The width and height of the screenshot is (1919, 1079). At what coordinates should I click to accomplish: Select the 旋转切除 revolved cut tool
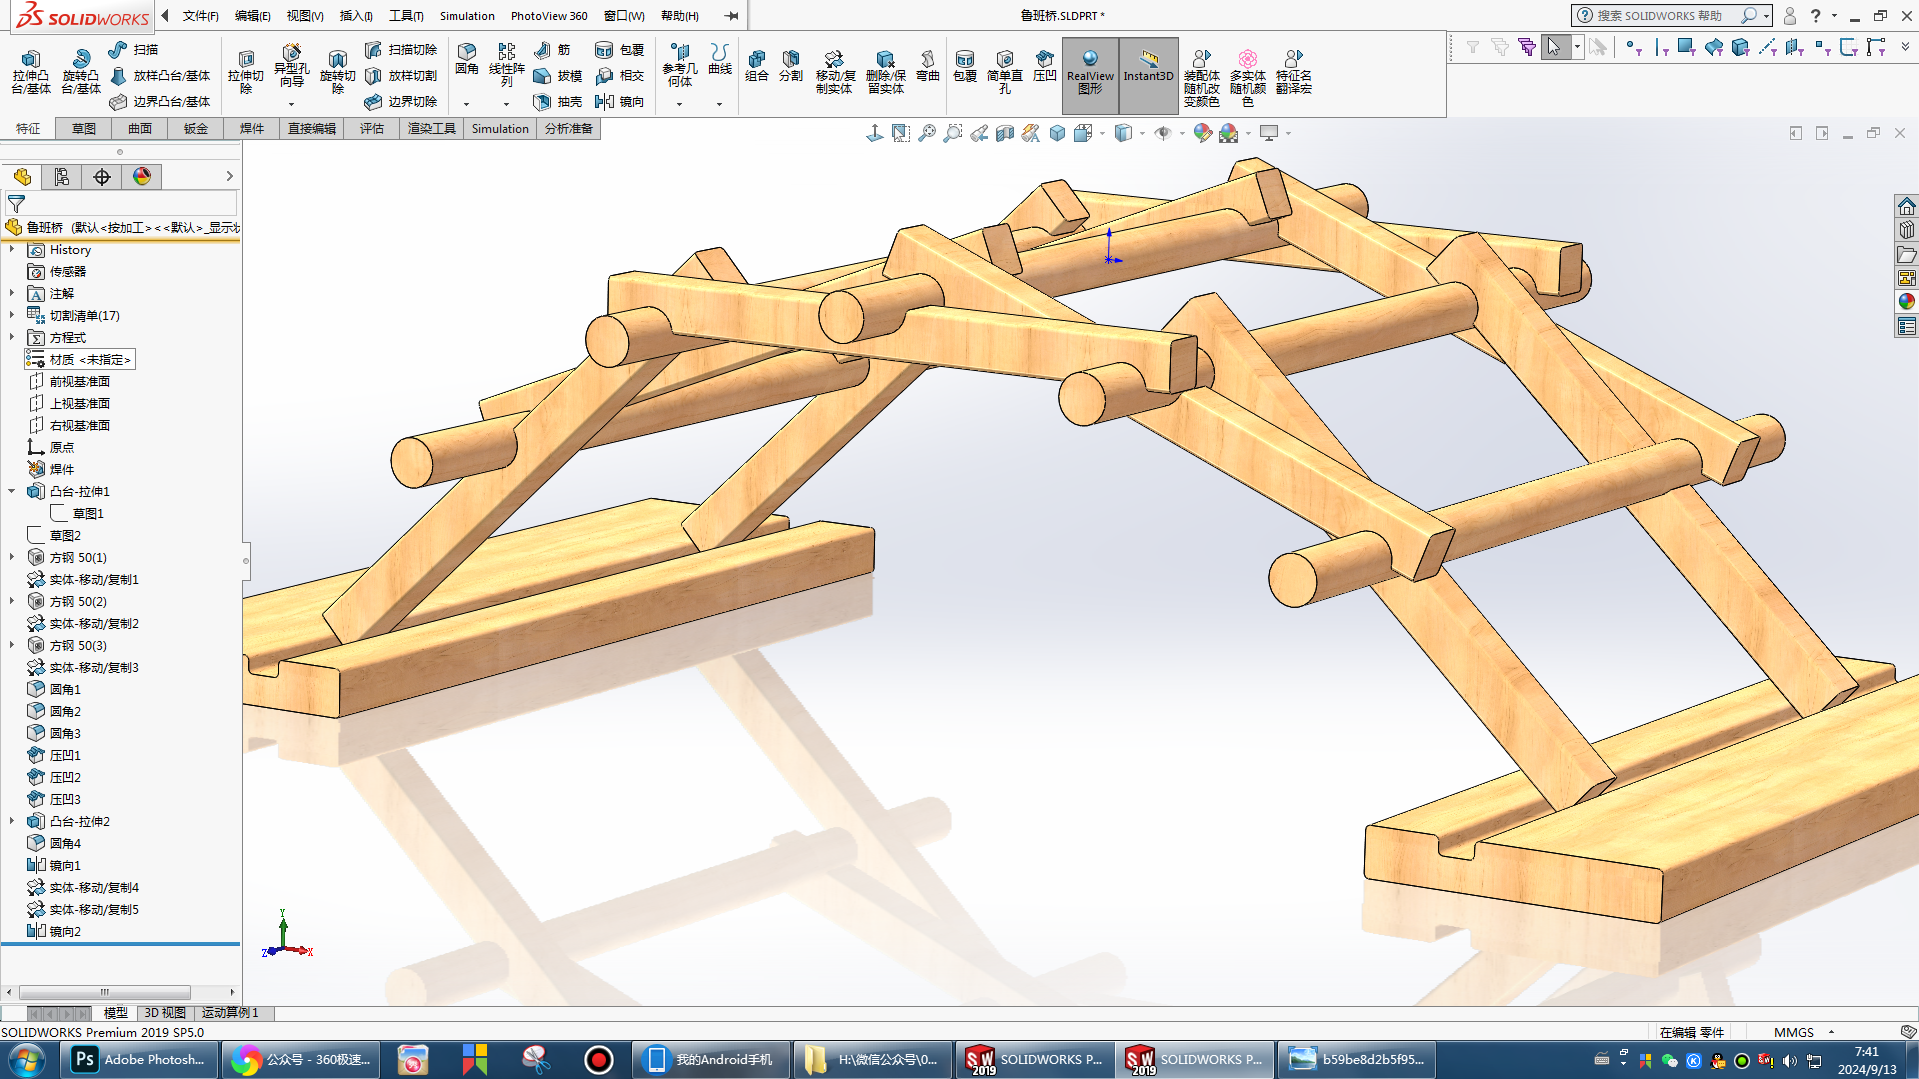point(337,72)
